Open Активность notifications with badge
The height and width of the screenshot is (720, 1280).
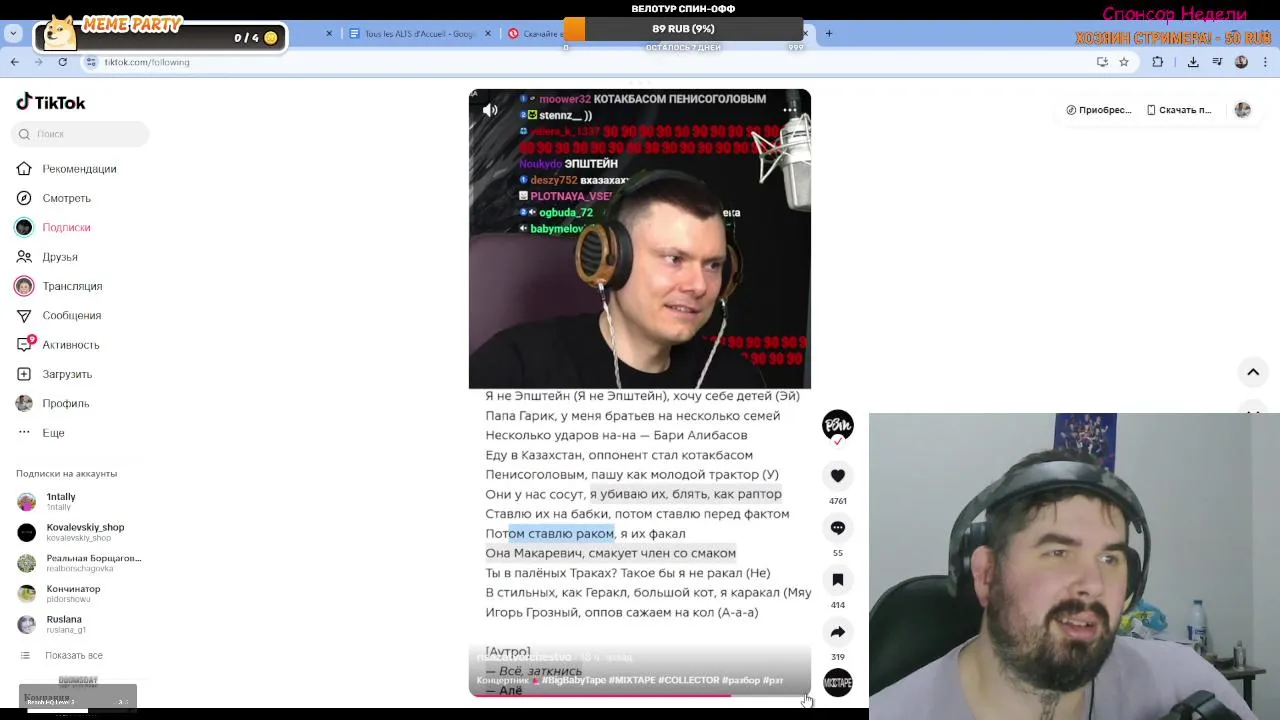pos(57,345)
